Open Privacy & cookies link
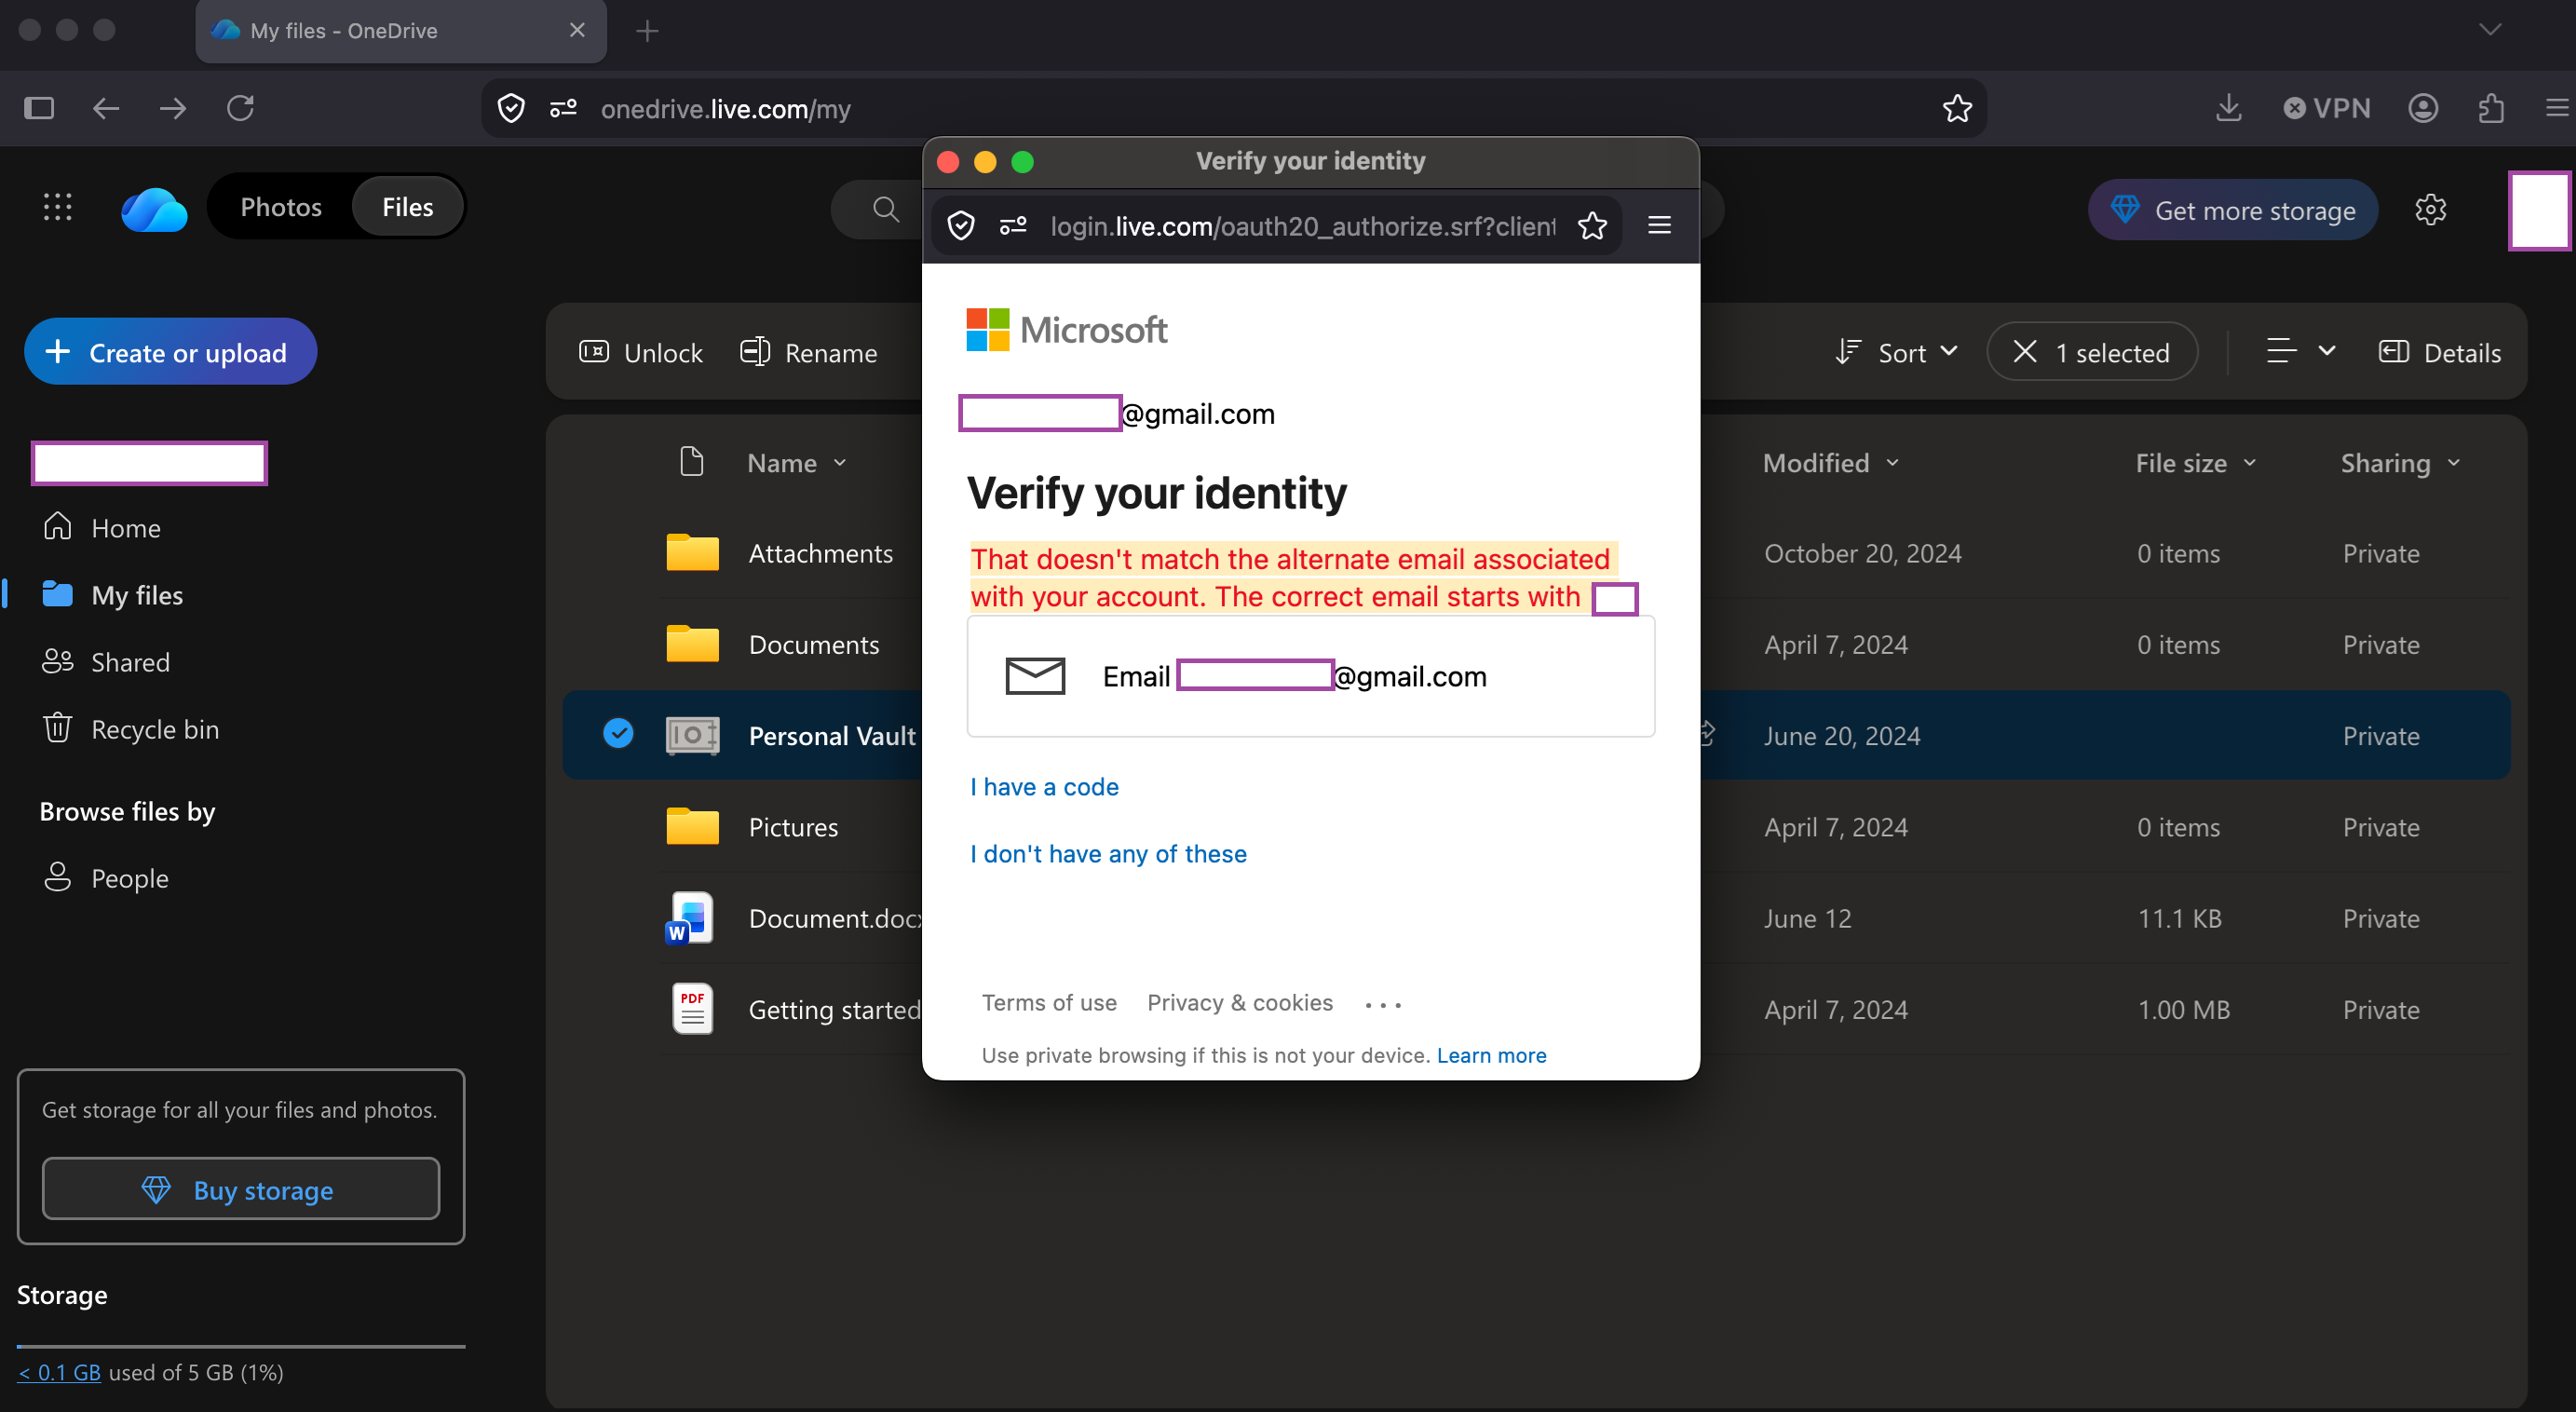 point(1240,1002)
